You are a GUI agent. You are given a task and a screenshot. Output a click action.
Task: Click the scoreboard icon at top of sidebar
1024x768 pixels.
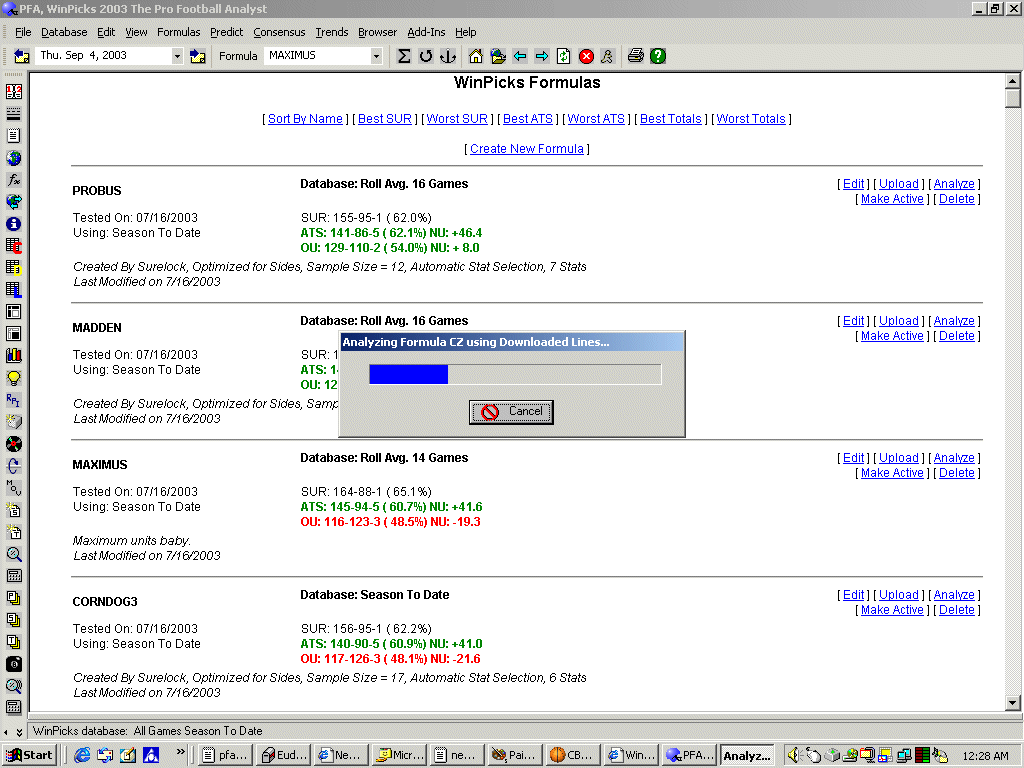13,91
